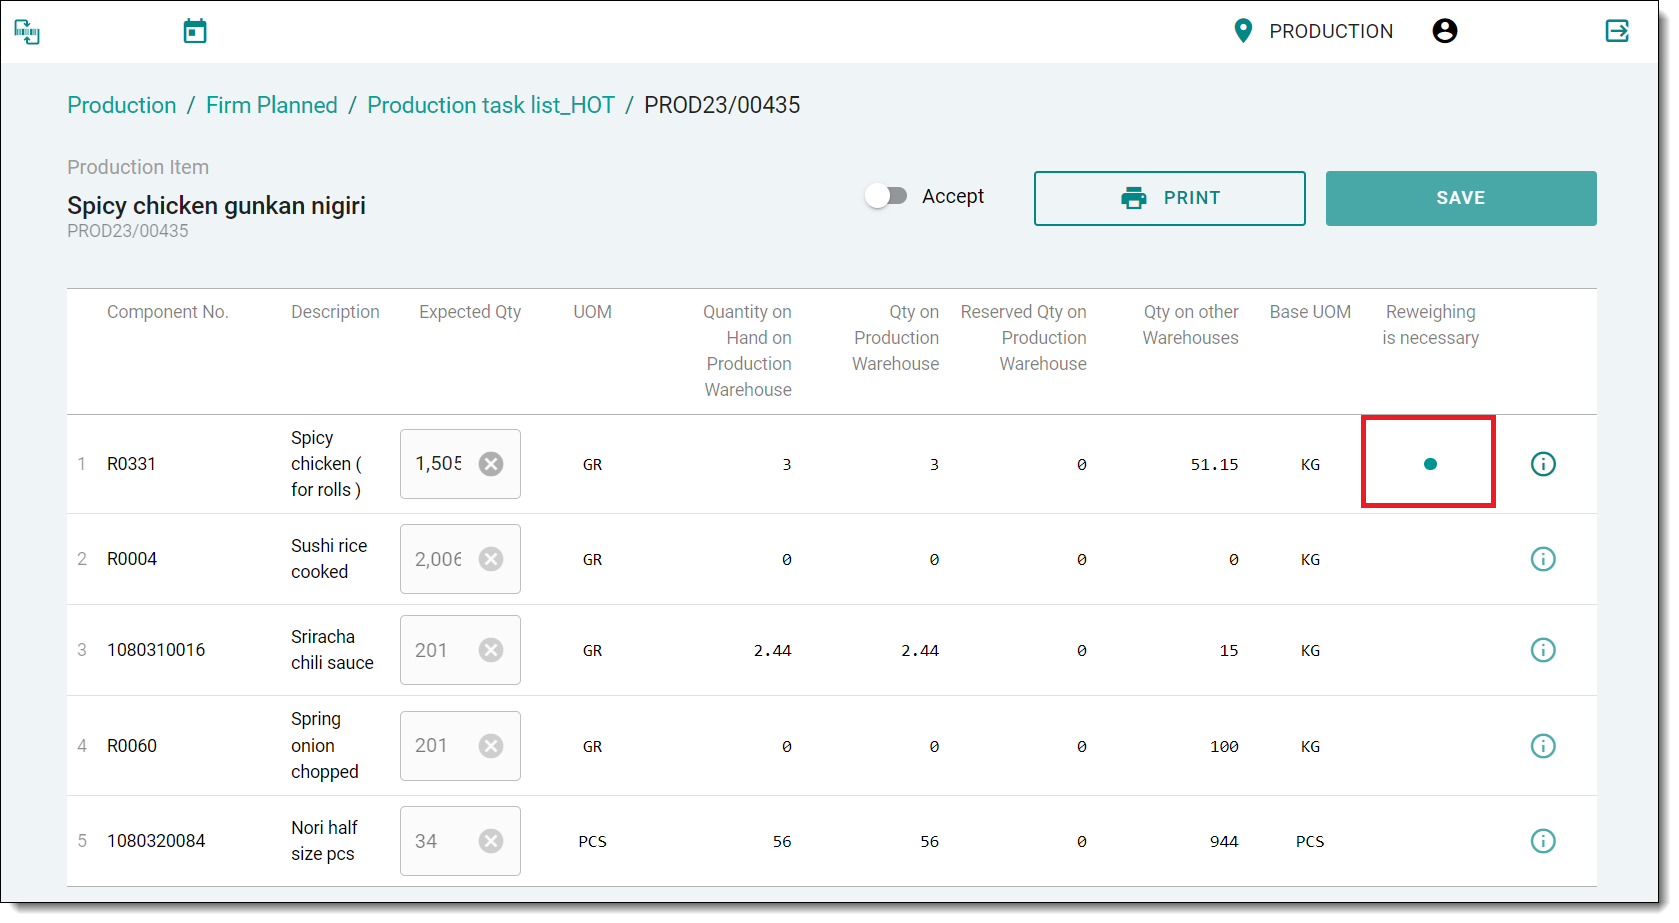This screenshot has height=923, width=1679.
Task: Show info for Sriracha chili sauce row
Action: pos(1543,650)
